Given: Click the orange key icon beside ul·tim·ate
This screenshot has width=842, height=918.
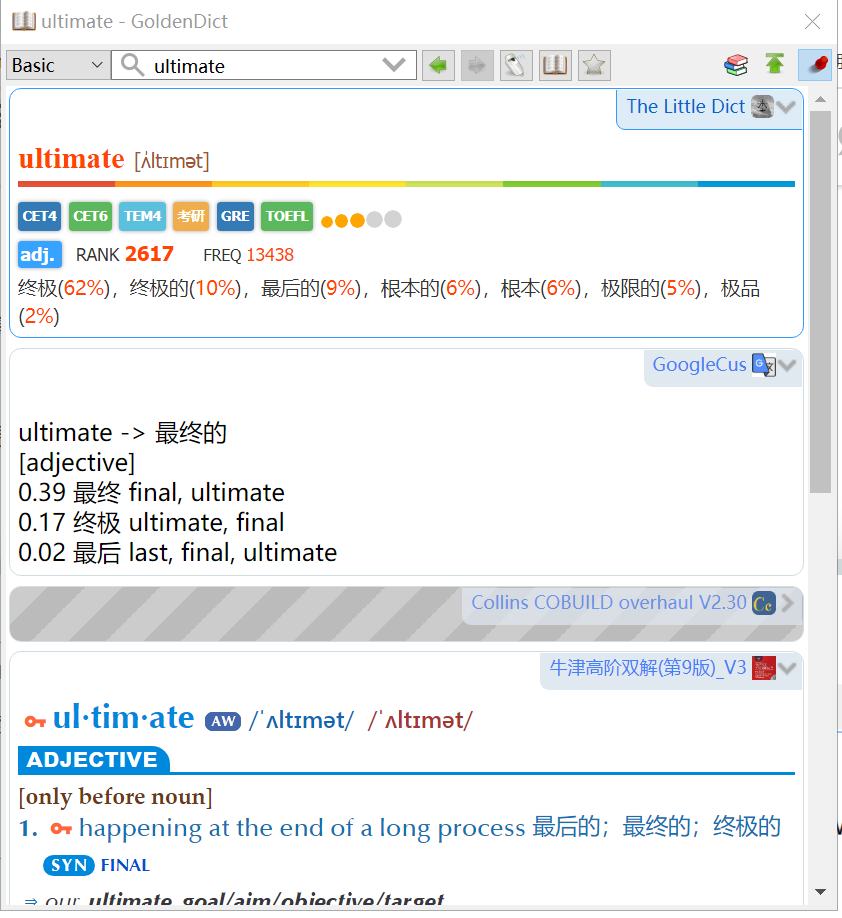Looking at the screenshot, I should tap(35, 721).
